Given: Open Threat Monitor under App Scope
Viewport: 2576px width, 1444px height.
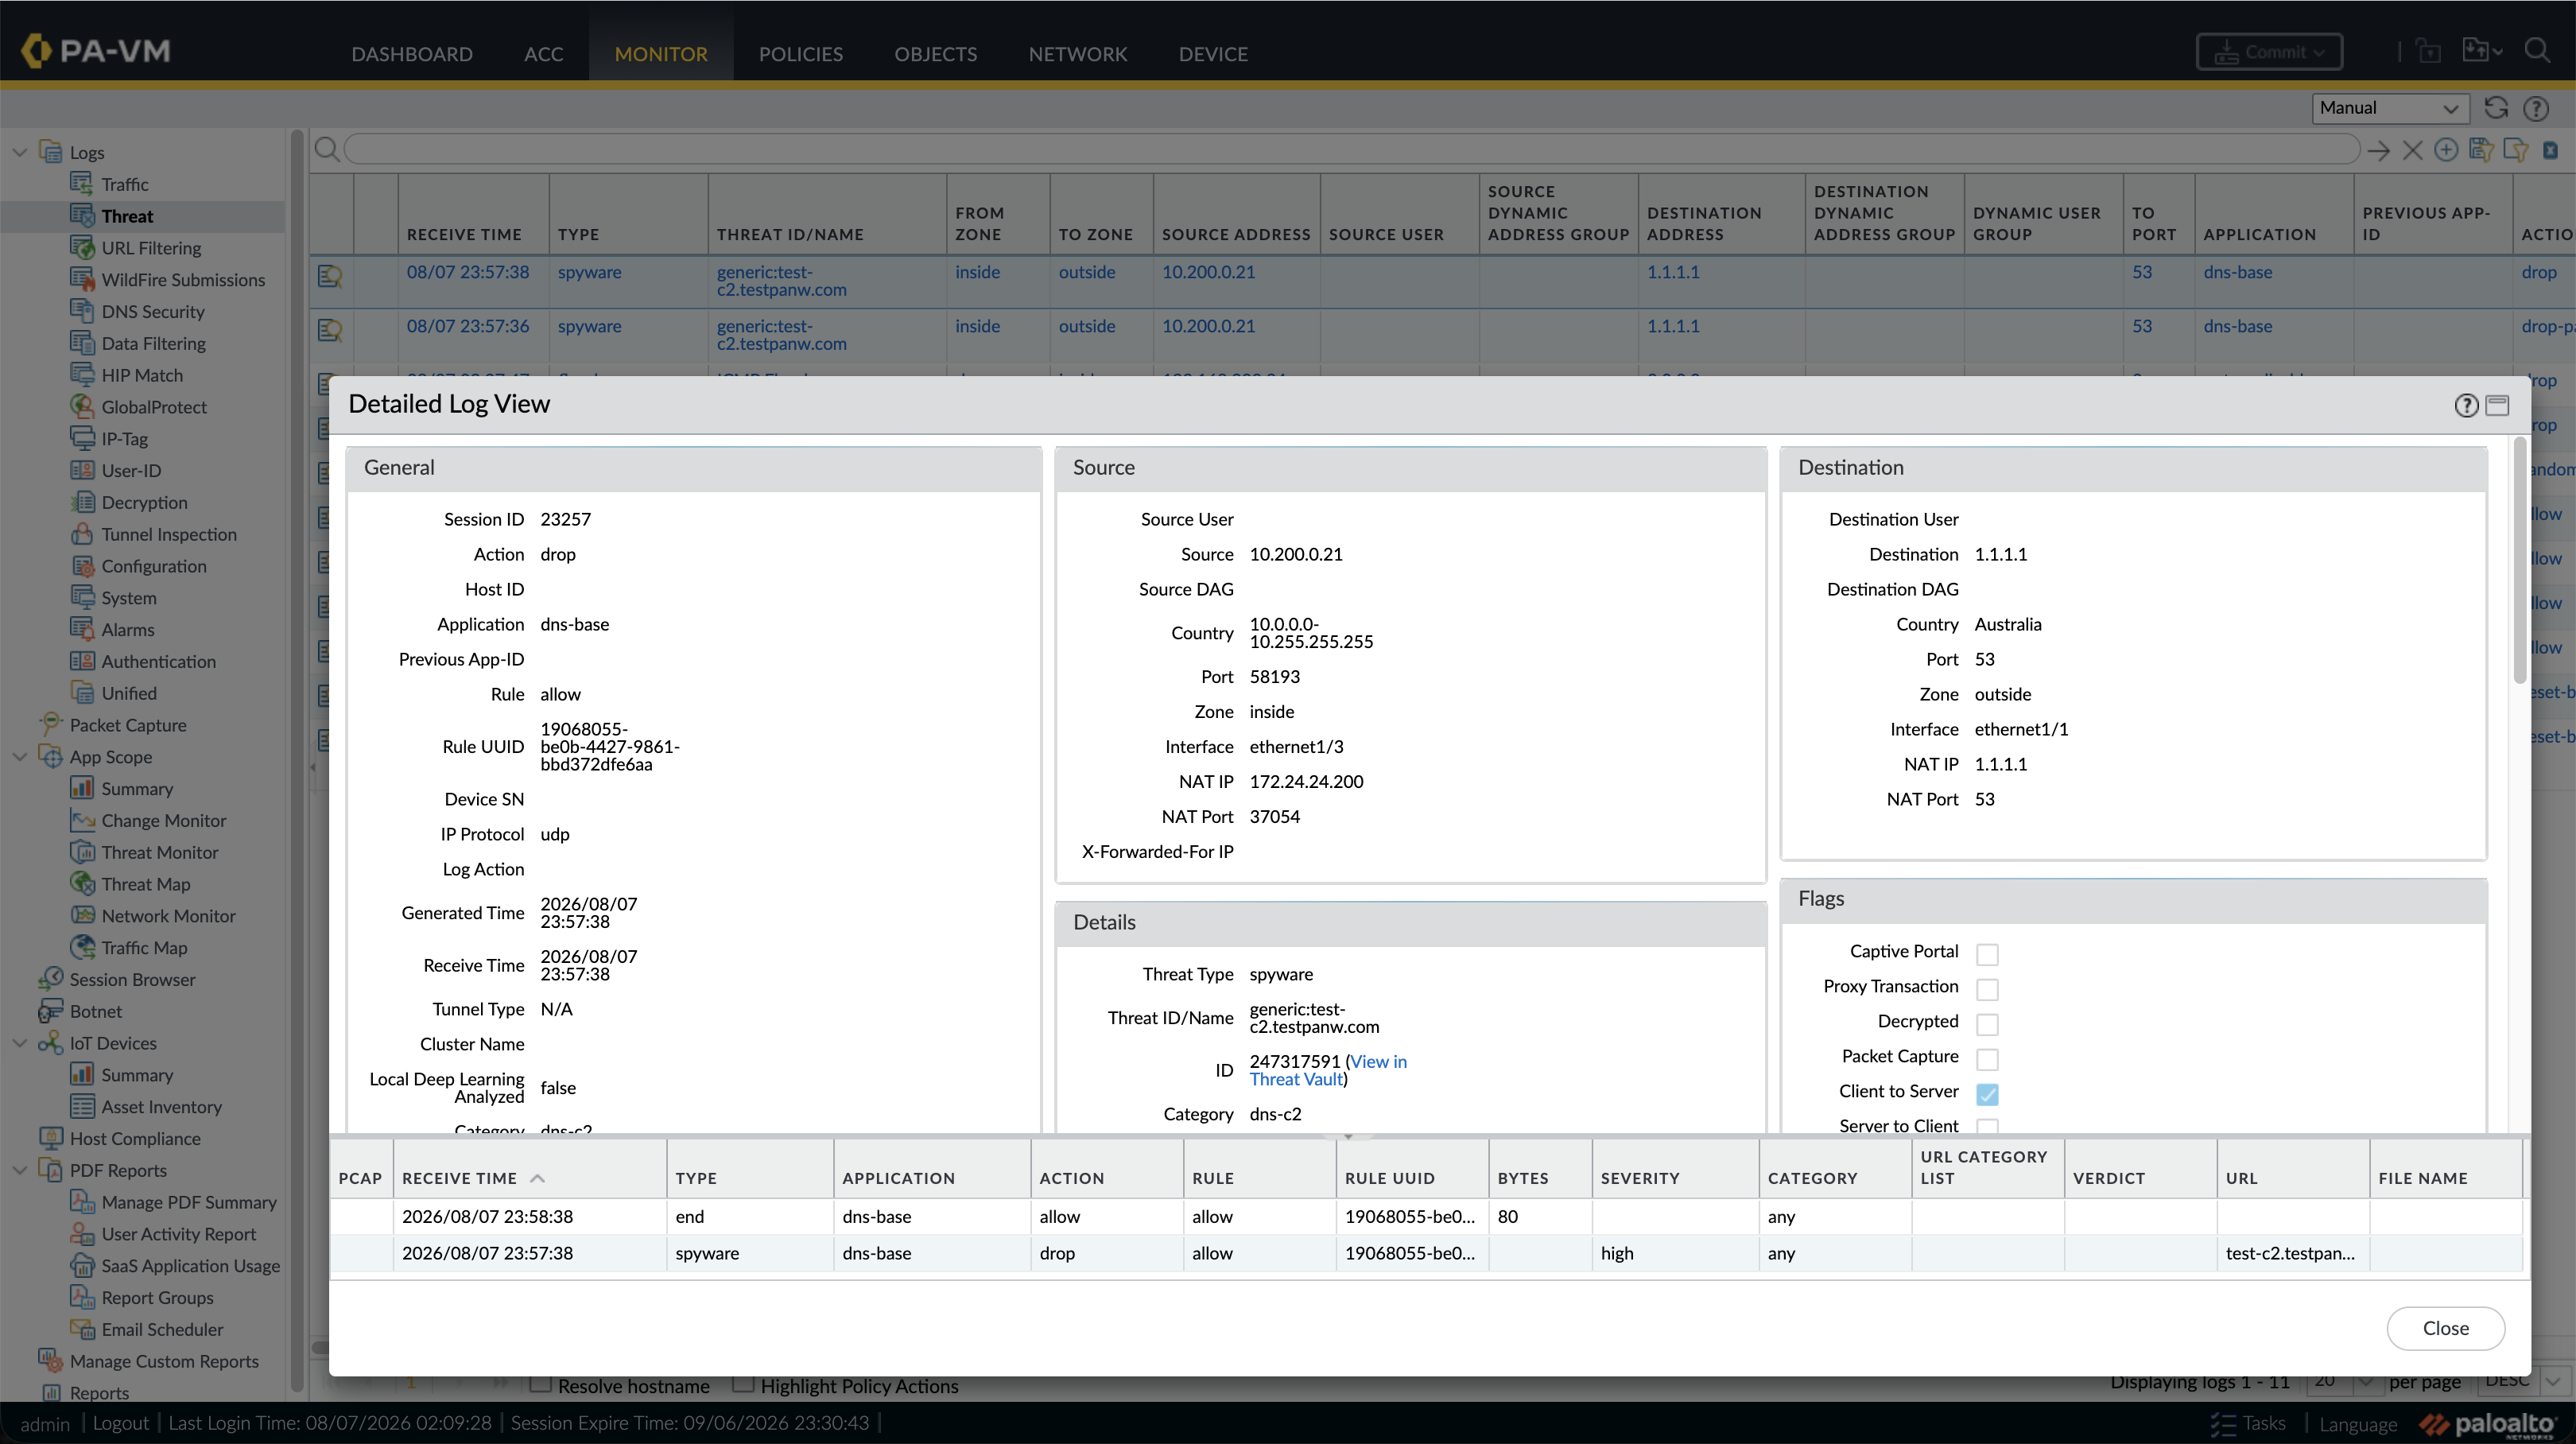Looking at the screenshot, I should click(160, 852).
